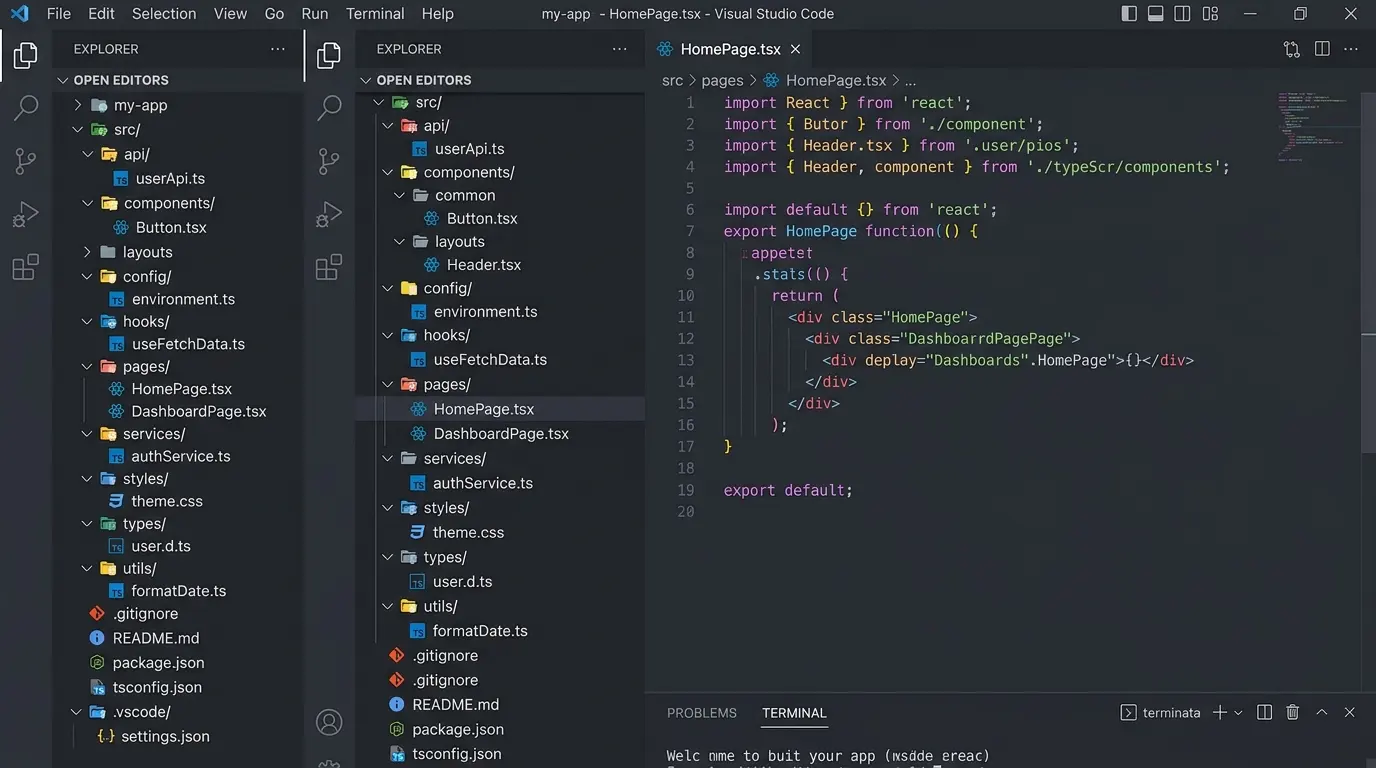Image resolution: width=1376 pixels, height=768 pixels.
Task: Open the File menu
Action: pos(59,14)
